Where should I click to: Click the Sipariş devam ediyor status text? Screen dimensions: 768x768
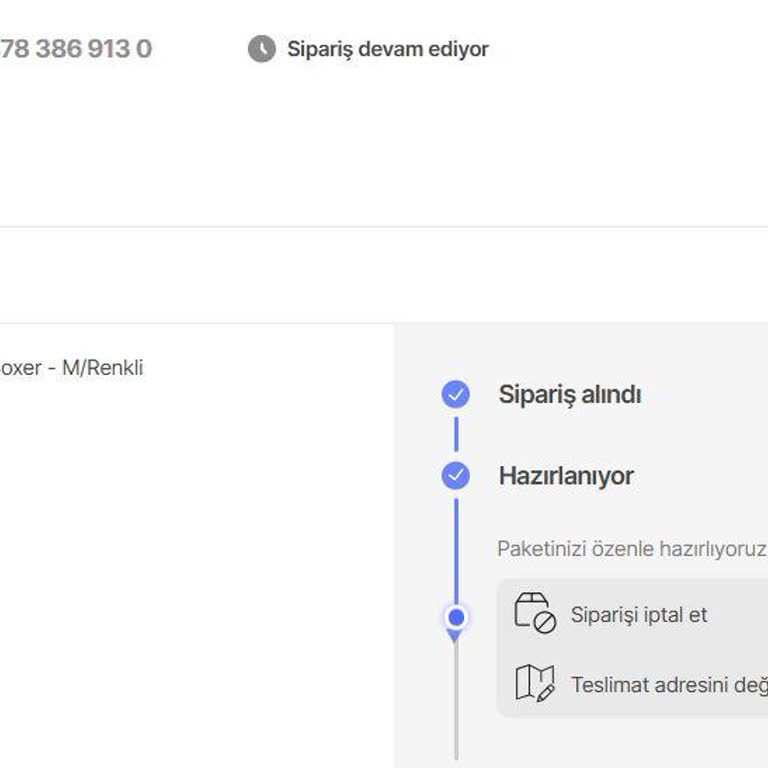(387, 49)
